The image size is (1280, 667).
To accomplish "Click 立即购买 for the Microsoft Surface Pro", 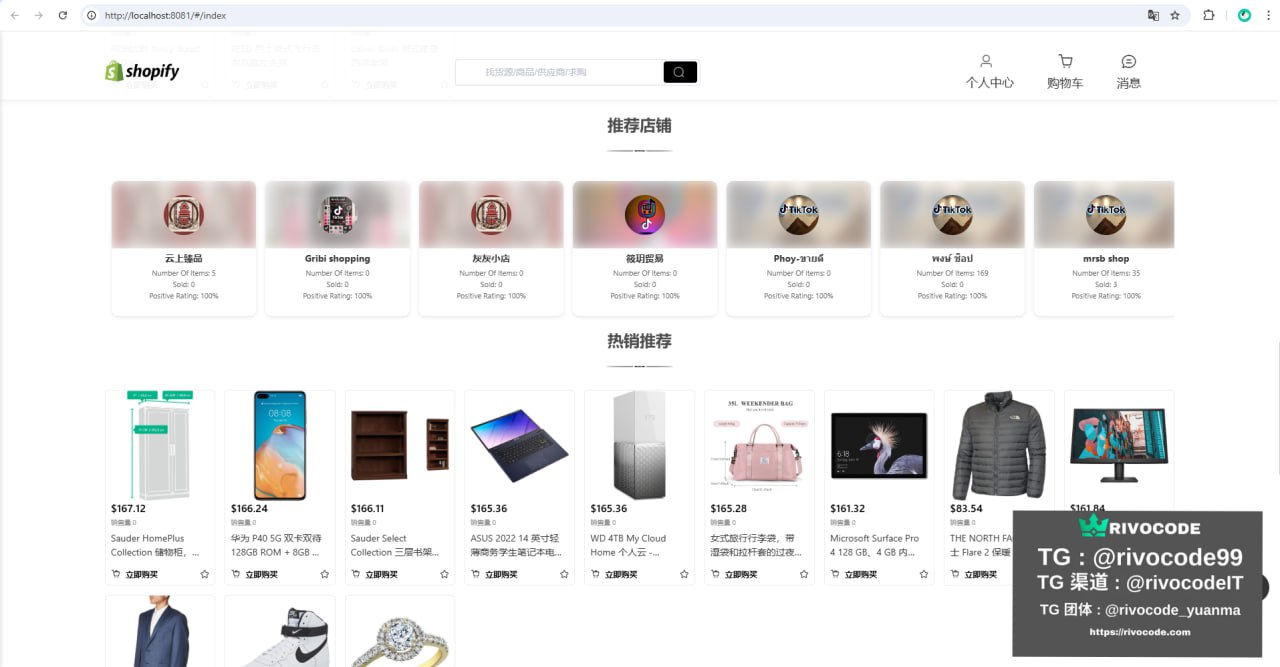I will coord(854,574).
